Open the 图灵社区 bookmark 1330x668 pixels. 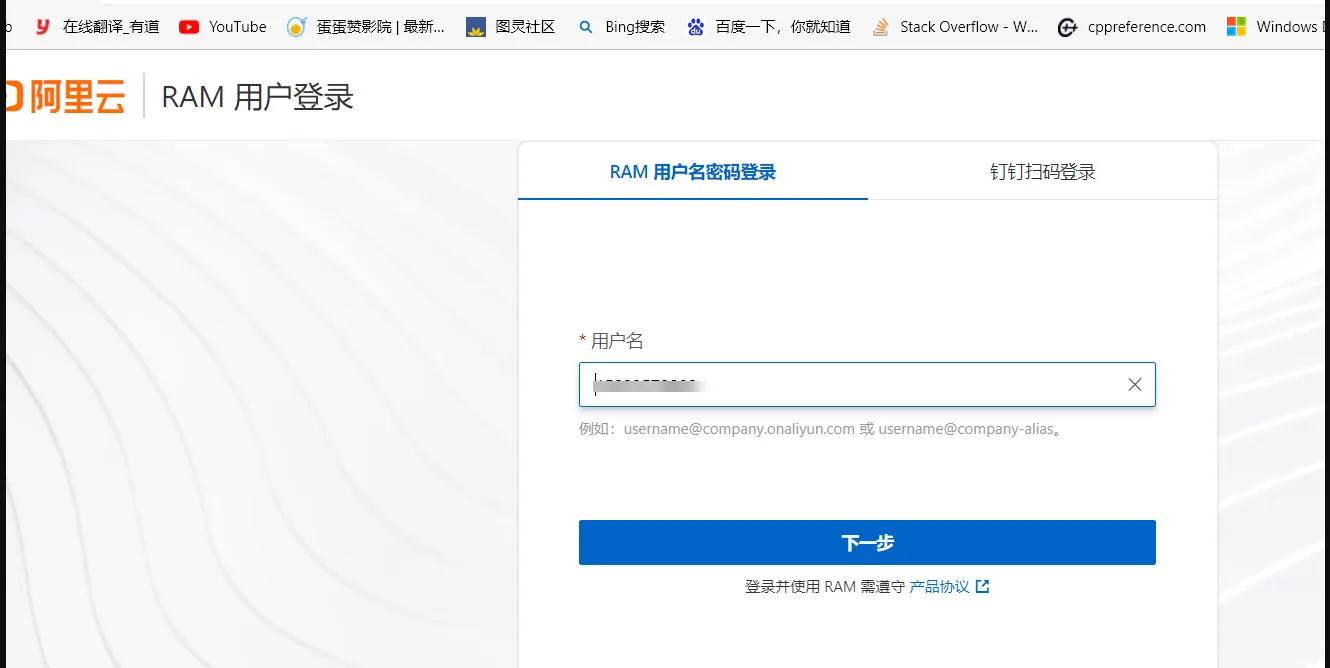coord(511,27)
